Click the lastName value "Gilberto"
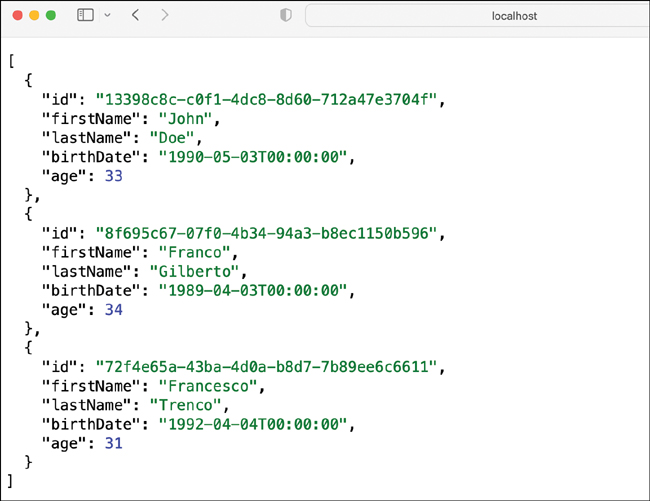This screenshot has height=501, width=650. tap(196, 271)
